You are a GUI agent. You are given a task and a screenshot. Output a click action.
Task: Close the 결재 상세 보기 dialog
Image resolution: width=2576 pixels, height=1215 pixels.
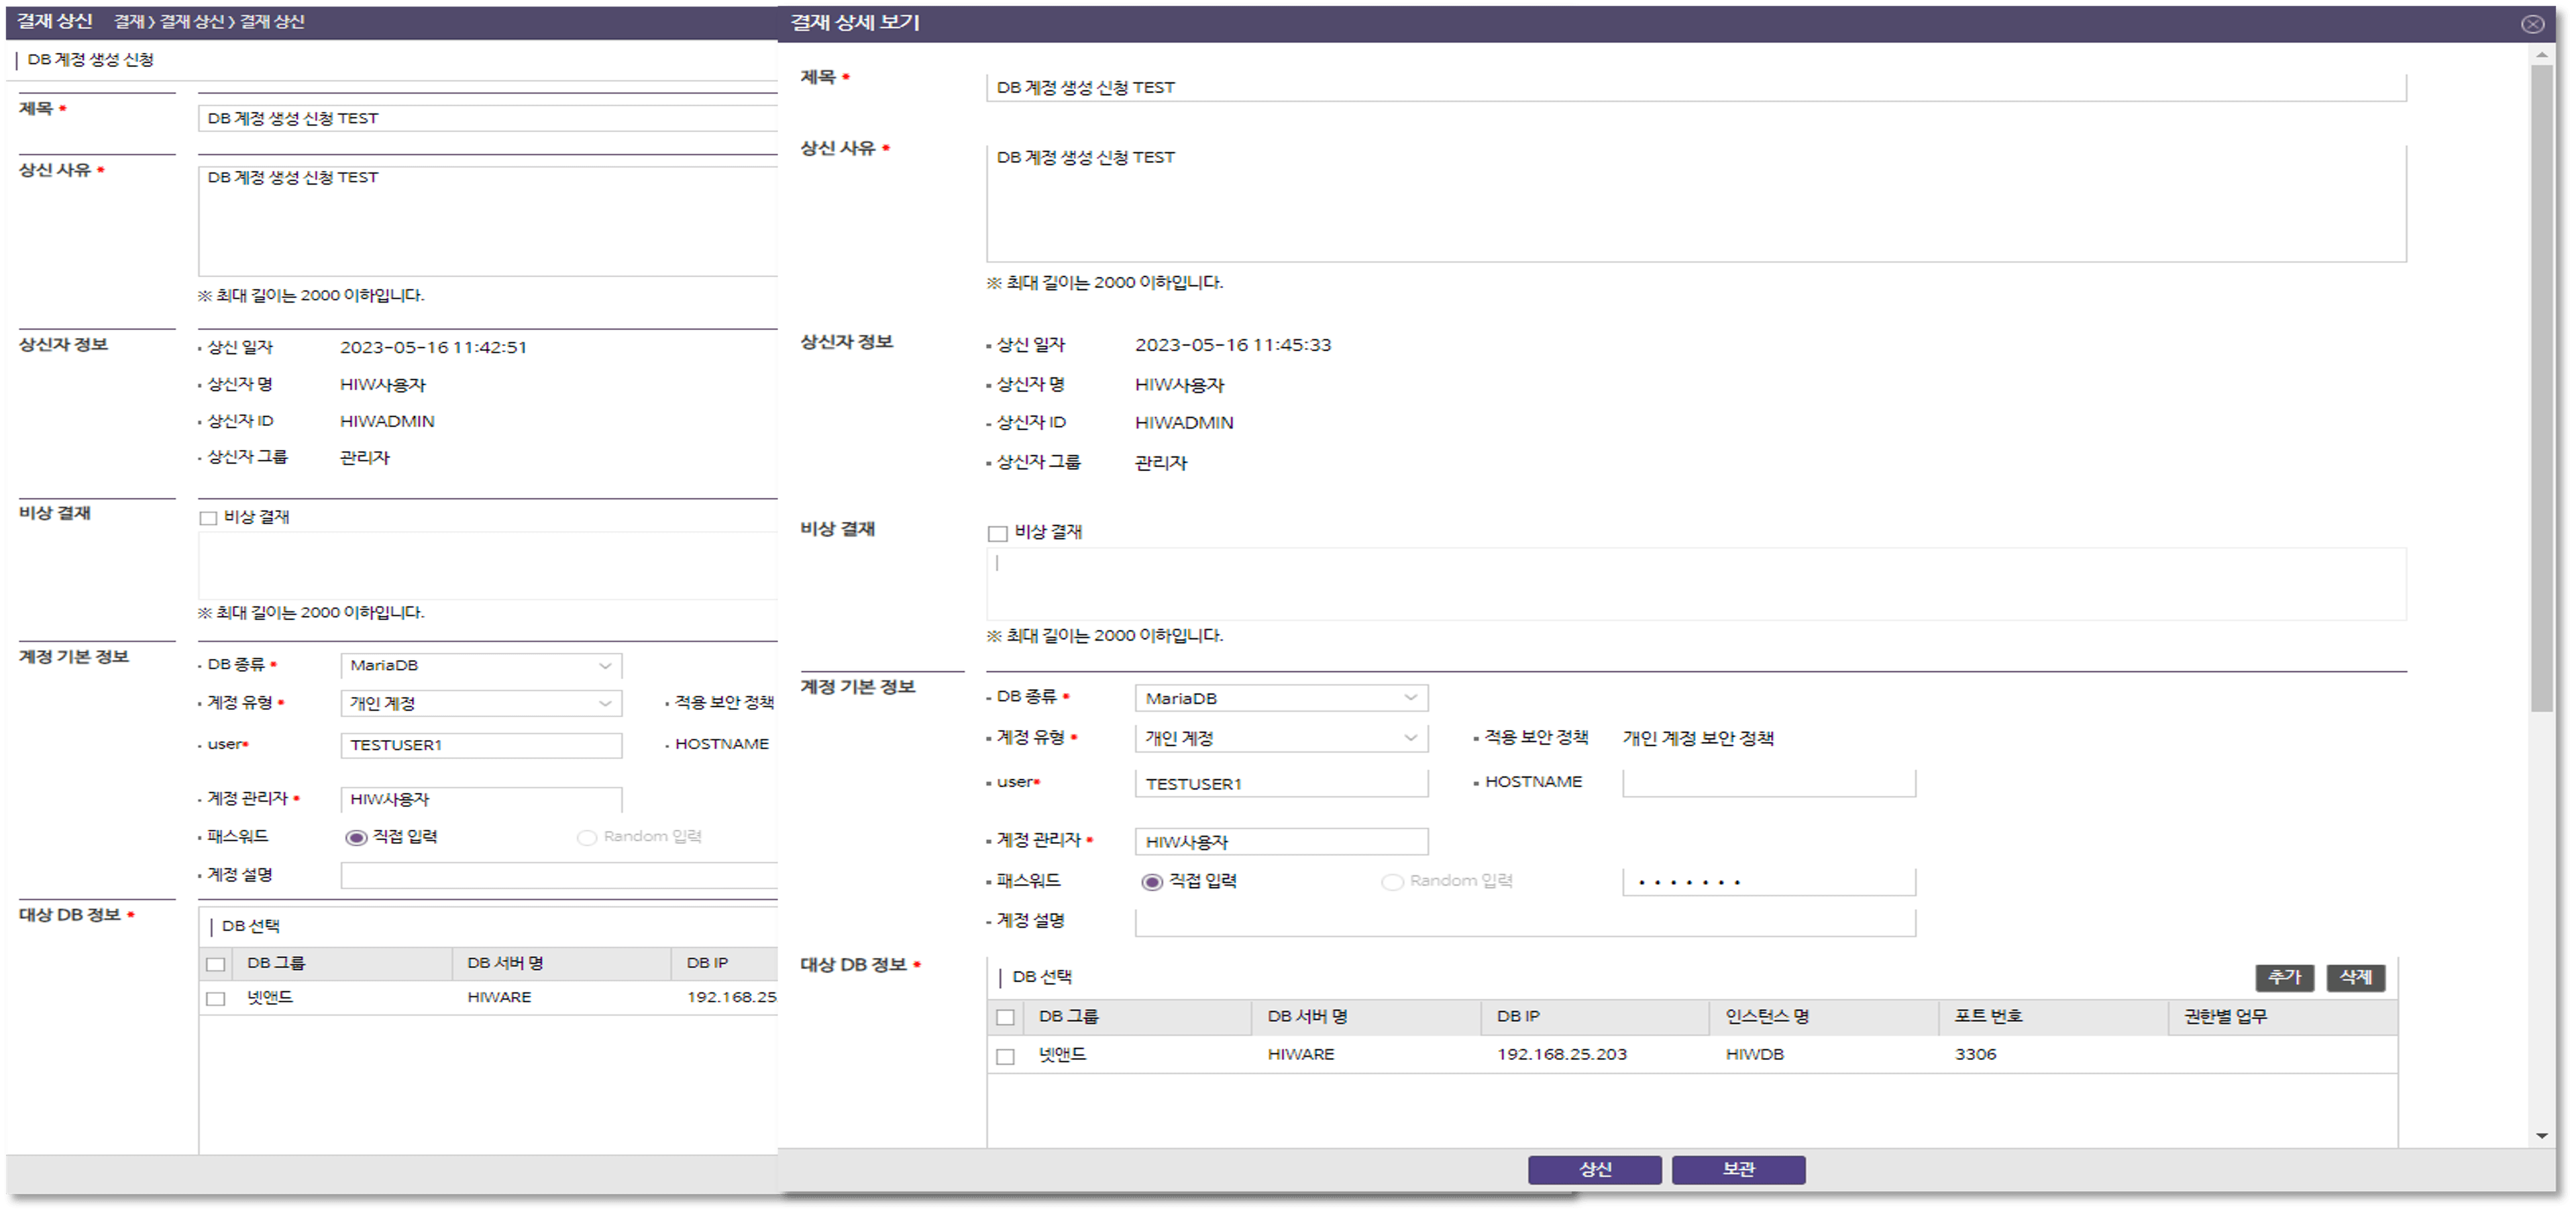(2532, 24)
